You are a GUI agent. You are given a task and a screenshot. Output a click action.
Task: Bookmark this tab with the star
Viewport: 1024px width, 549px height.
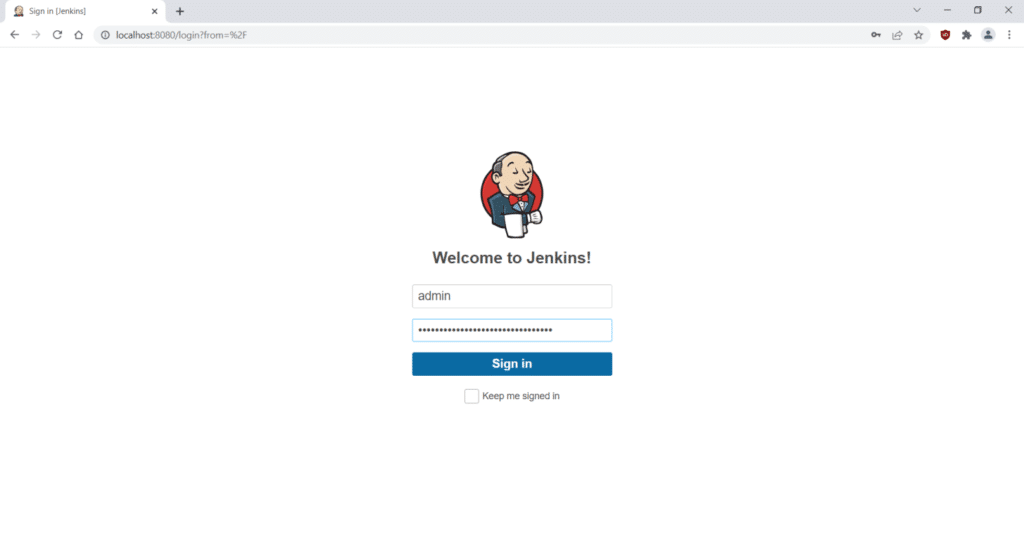pos(919,35)
